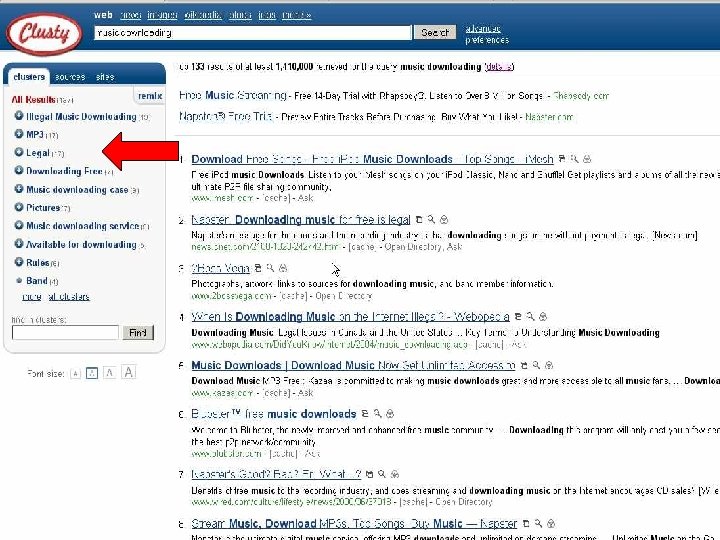The image size is (720, 540).
Task: Click the preview magnifier for 2Bass Vega result
Action: (270, 268)
